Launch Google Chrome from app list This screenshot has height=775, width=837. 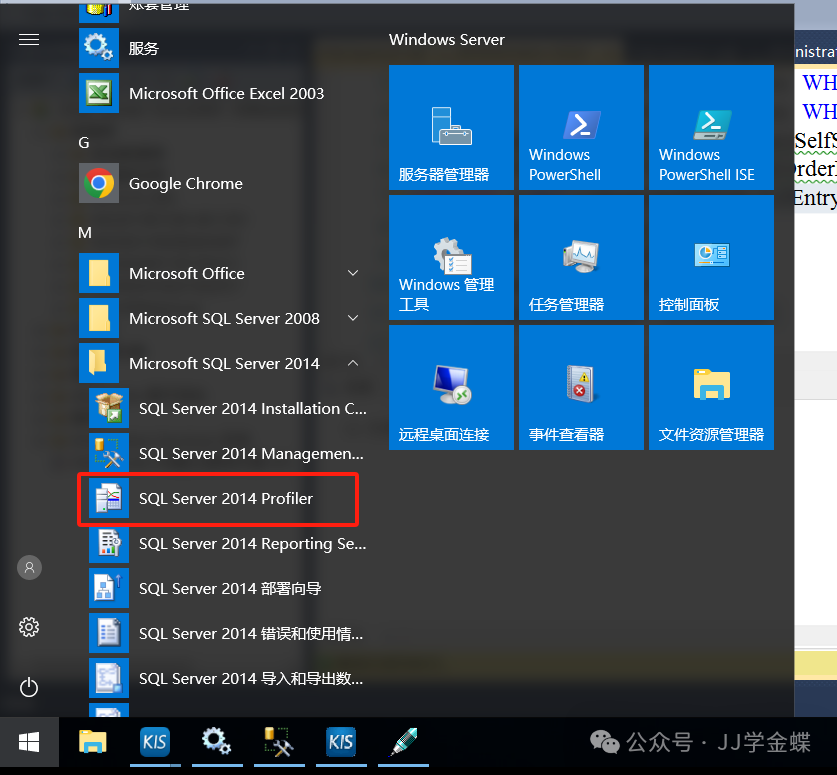click(185, 184)
